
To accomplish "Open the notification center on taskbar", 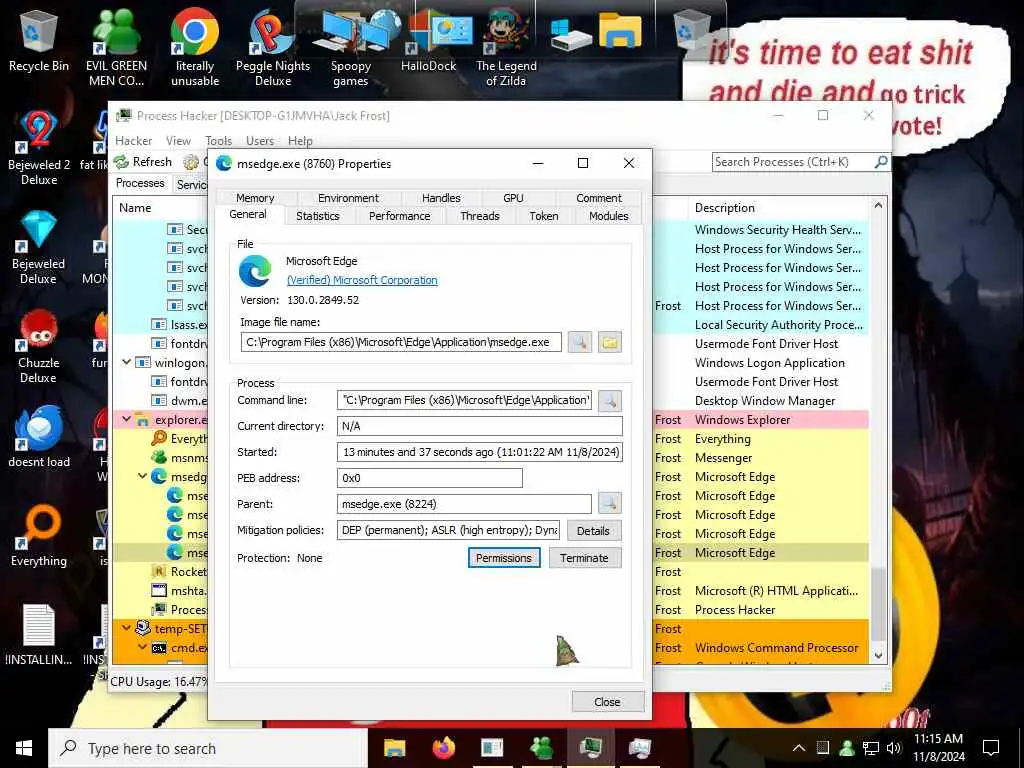I will coord(990,748).
